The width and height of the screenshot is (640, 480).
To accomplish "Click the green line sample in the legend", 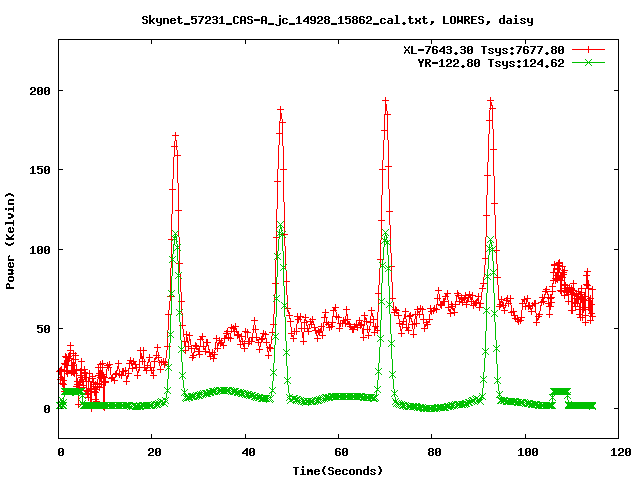I will point(588,62).
